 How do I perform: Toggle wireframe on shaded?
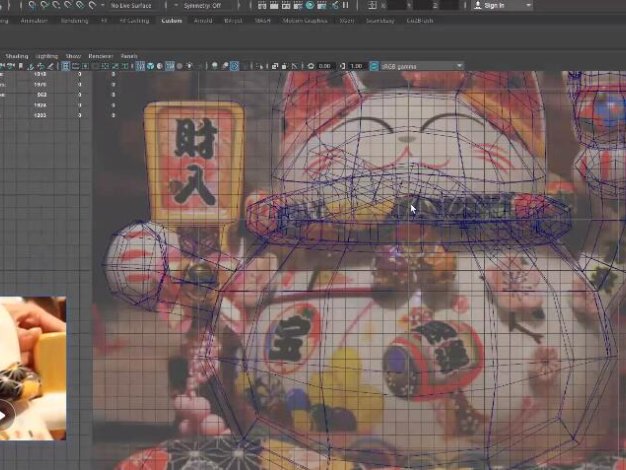point(169,66)
